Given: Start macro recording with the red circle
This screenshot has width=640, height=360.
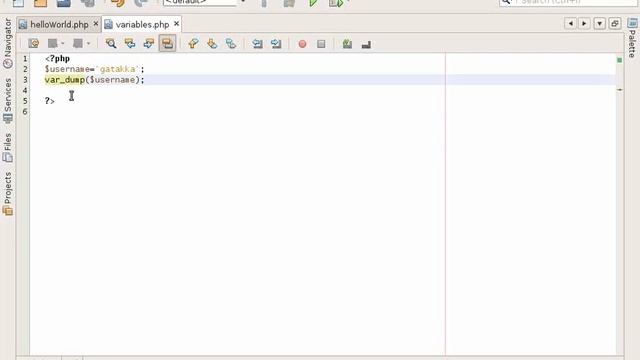Looking at the screenshot, I should tap(302, 44).
